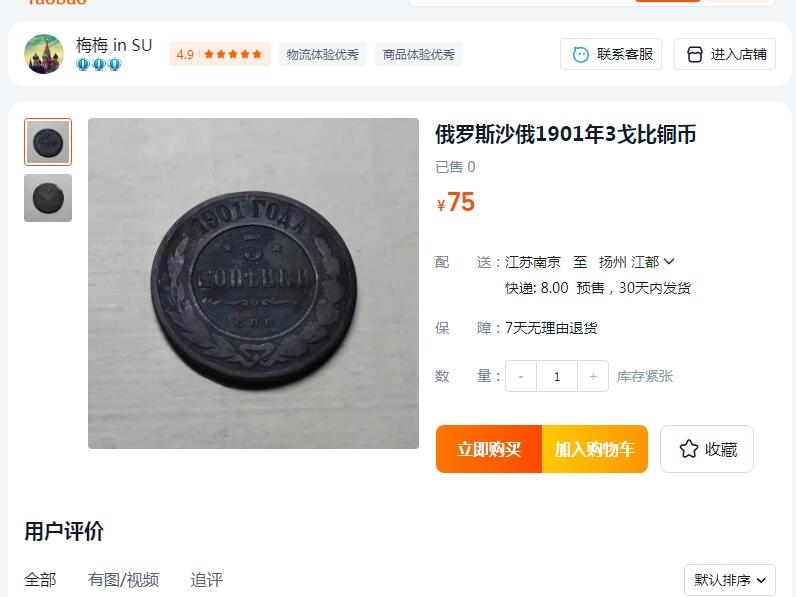Click the 梅梅 in SU shop name
The height and width of the screenshot is (597, 796).
[x=114, y=45]
